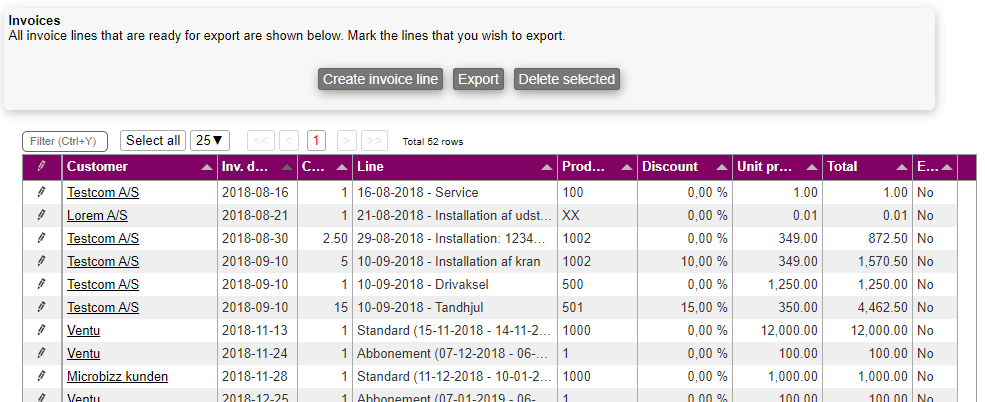This screenshot has height=402, width=985.
Task: Click the pencil icon in the table header
Action: [x=41, y=167]
